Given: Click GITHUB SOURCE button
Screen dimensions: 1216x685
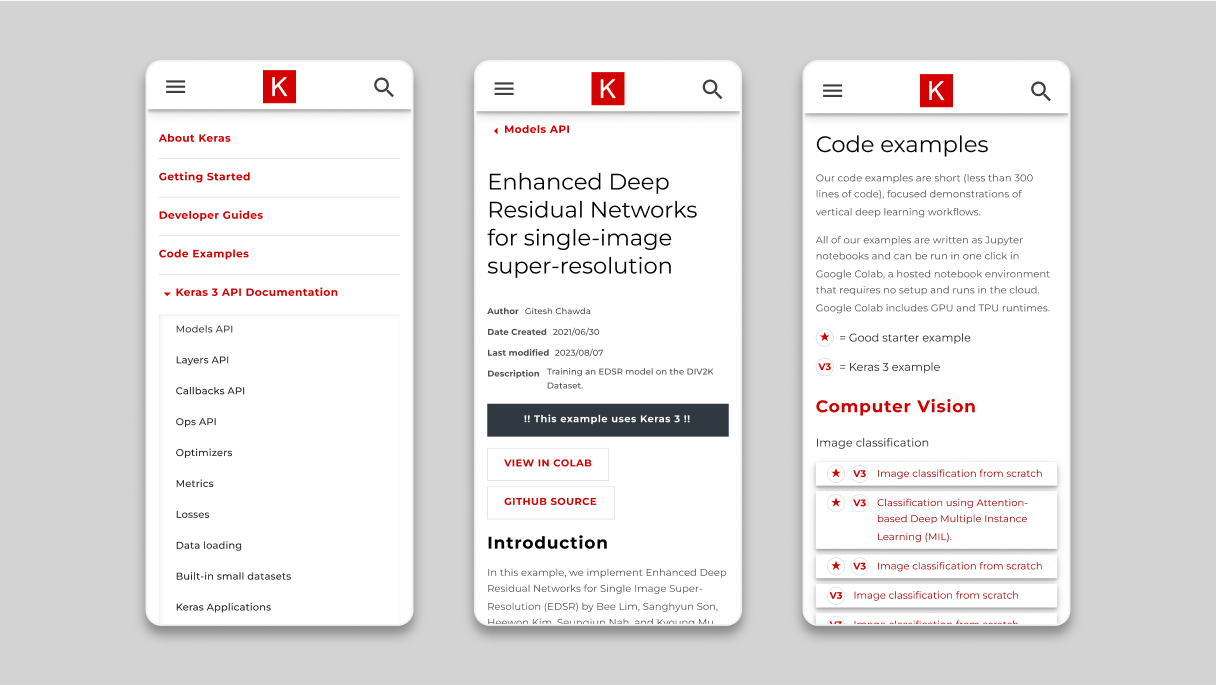Looking at the screenshot, I should click(551, 502).
